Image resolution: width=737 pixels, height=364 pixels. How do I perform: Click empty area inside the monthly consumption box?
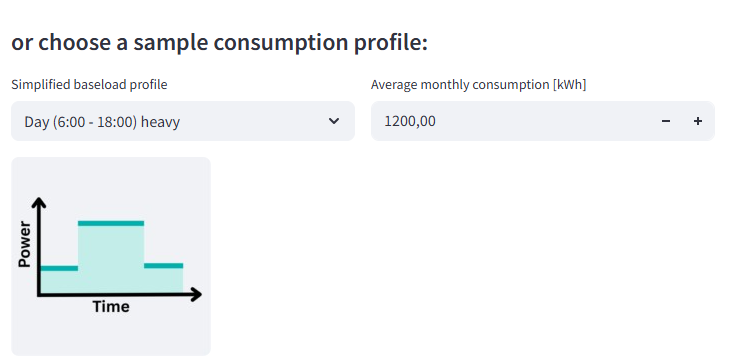click(x=541, y=121)
